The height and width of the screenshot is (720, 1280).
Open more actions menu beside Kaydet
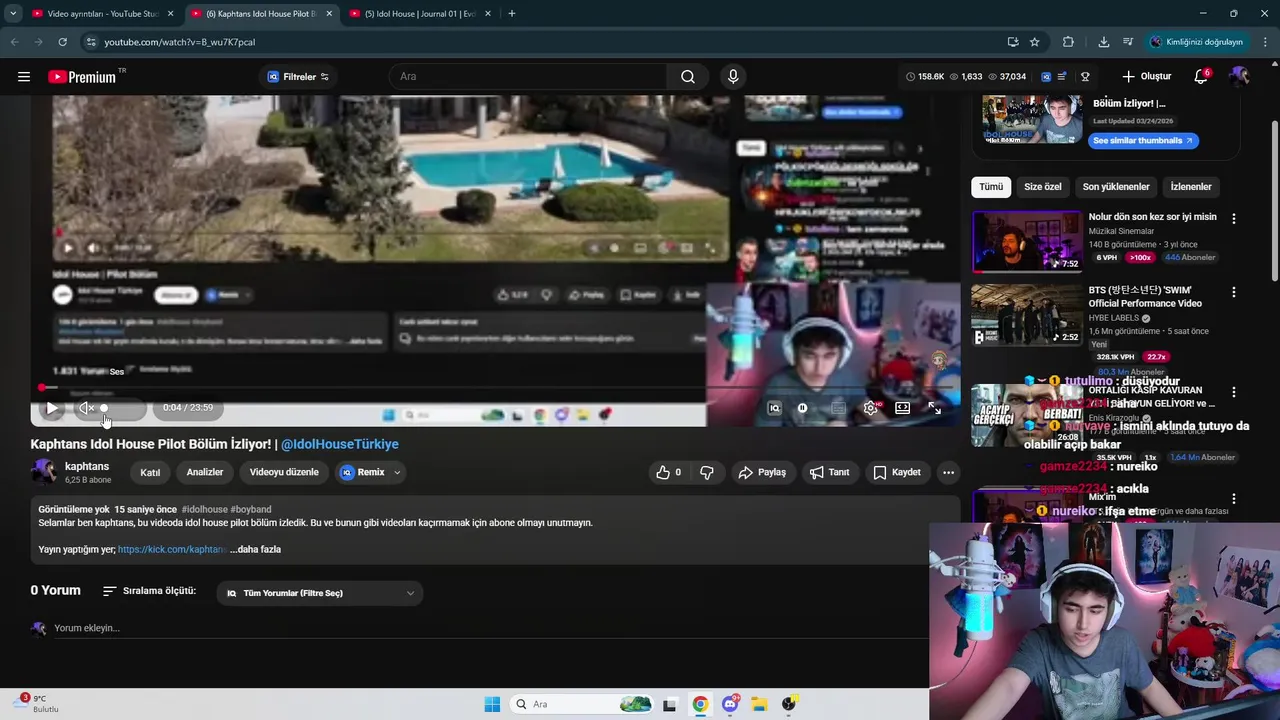948,472
